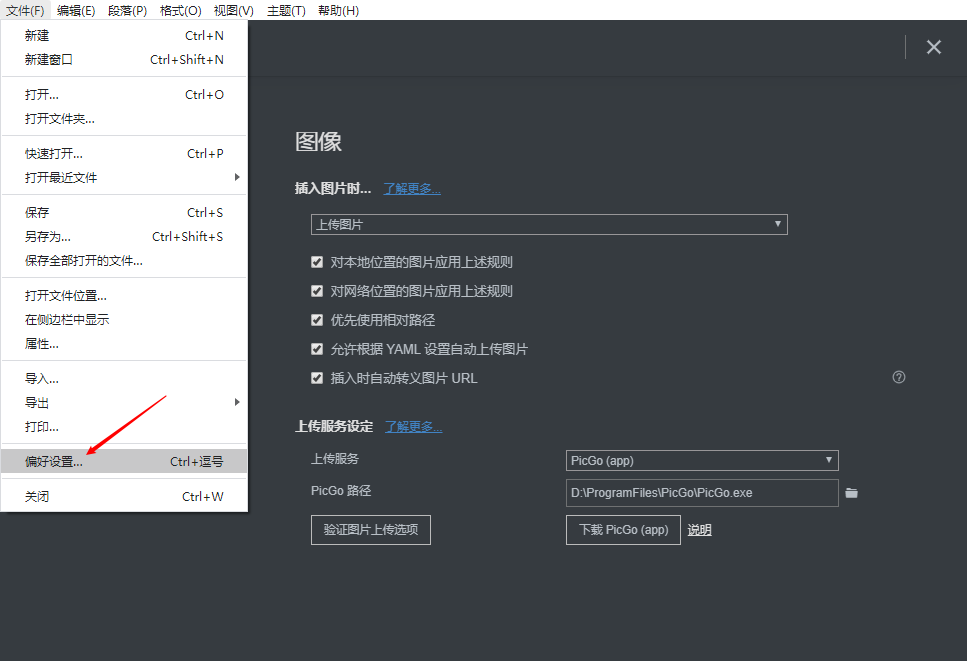Choose 打开文件夹... menu entry
The height and width of the screenshot is (661, 967).
(x=124, y=119)
